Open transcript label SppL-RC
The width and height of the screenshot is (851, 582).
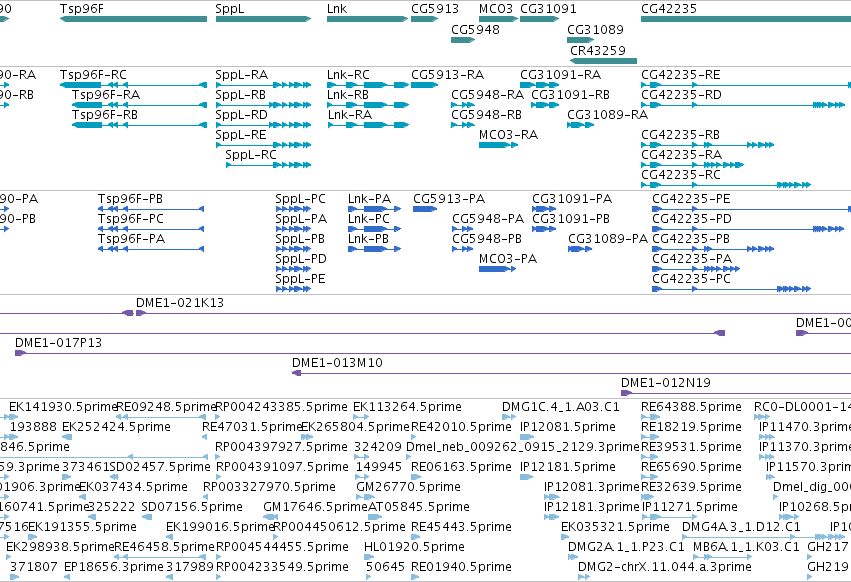point(251,155)
